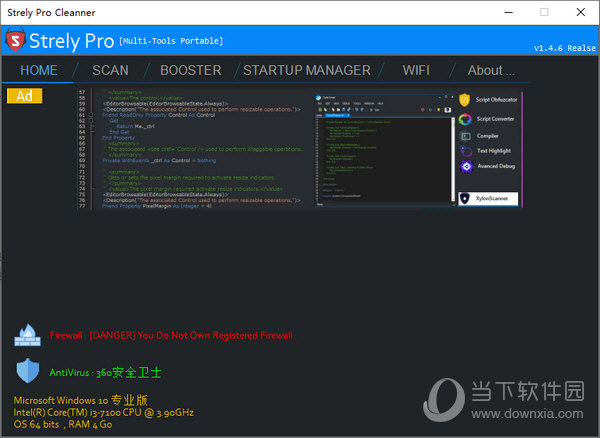The height and width of the screenshot is (438, 600).
Task: Open the About tab
Action: tap(491, 70)
